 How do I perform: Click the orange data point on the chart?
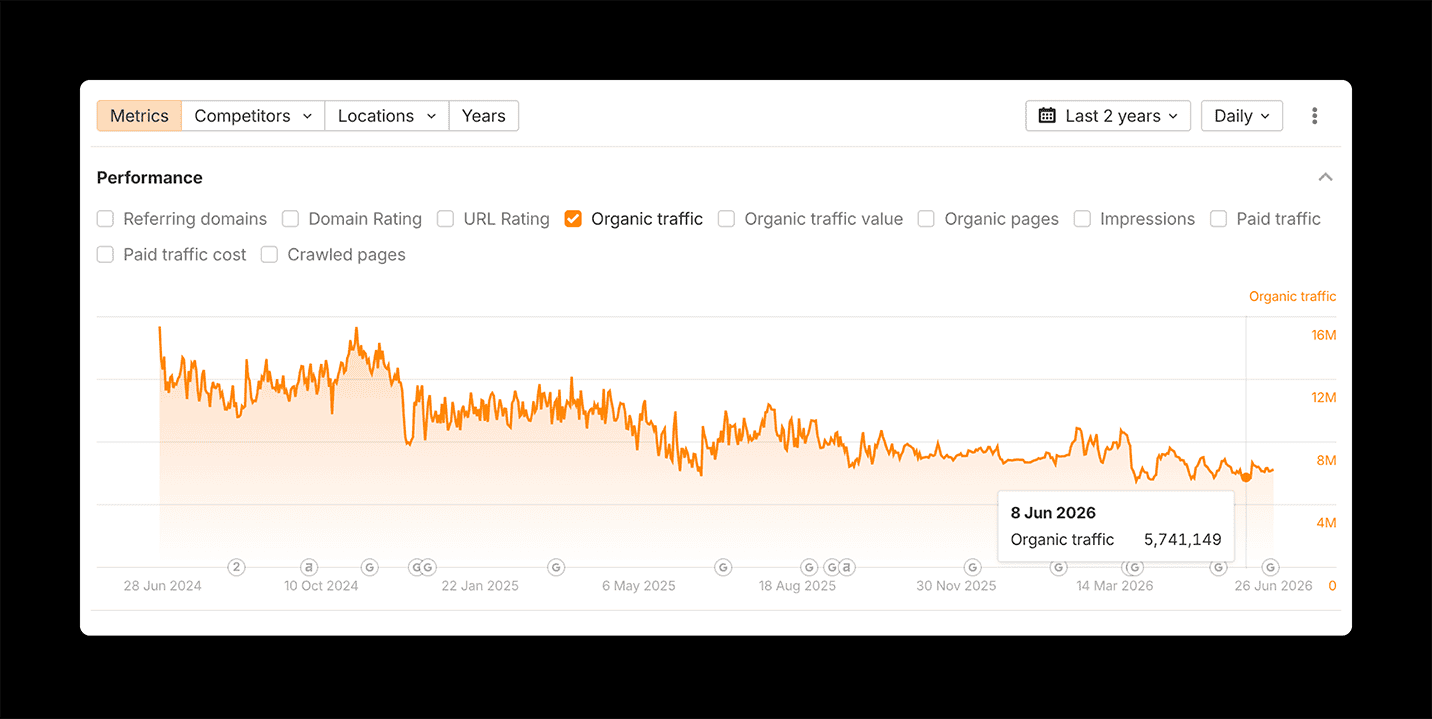click(1246, 477)
